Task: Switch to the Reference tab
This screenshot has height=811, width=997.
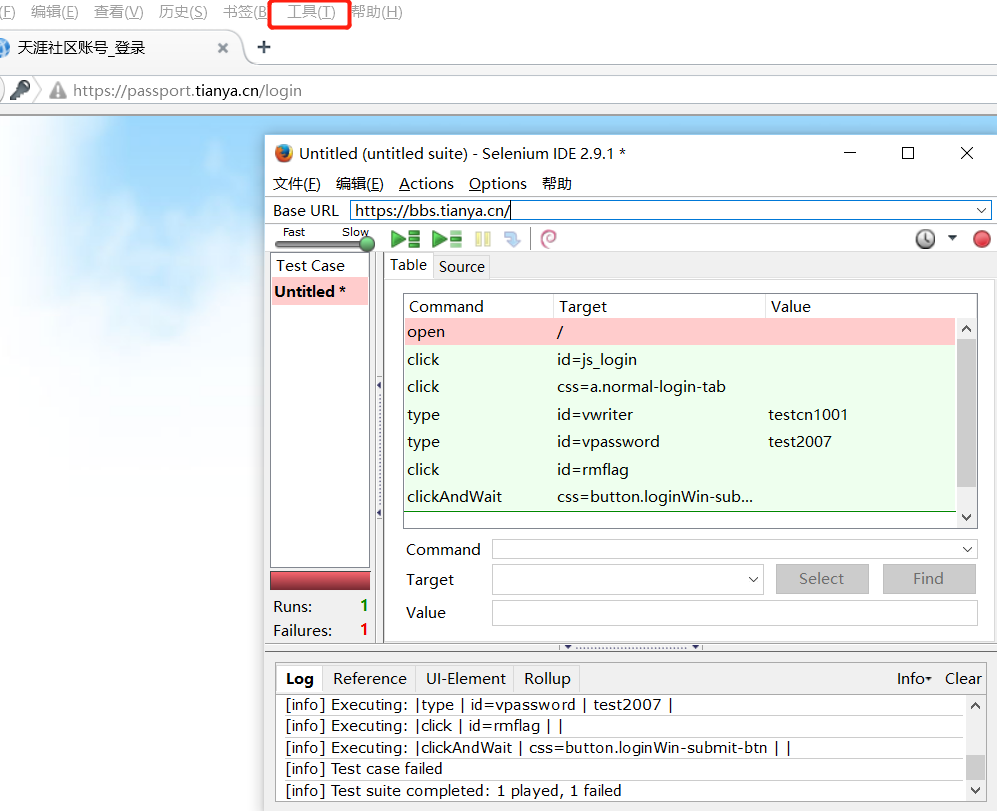Action: coord(369,679)
